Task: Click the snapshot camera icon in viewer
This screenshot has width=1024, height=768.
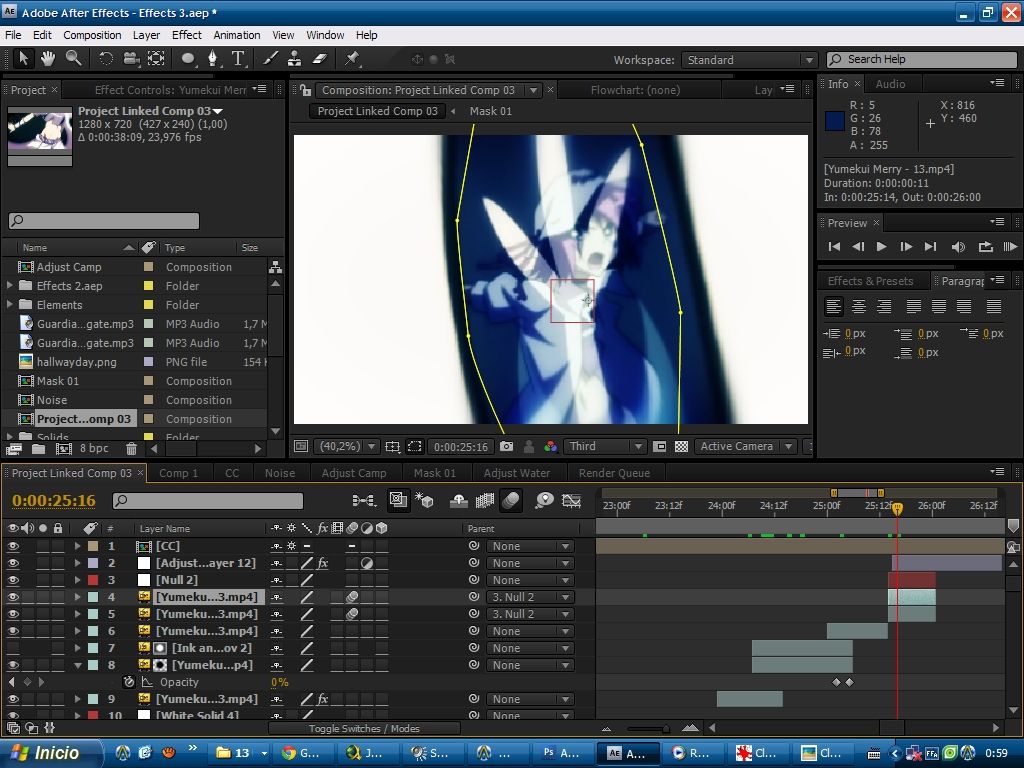Action: [506, 446]
